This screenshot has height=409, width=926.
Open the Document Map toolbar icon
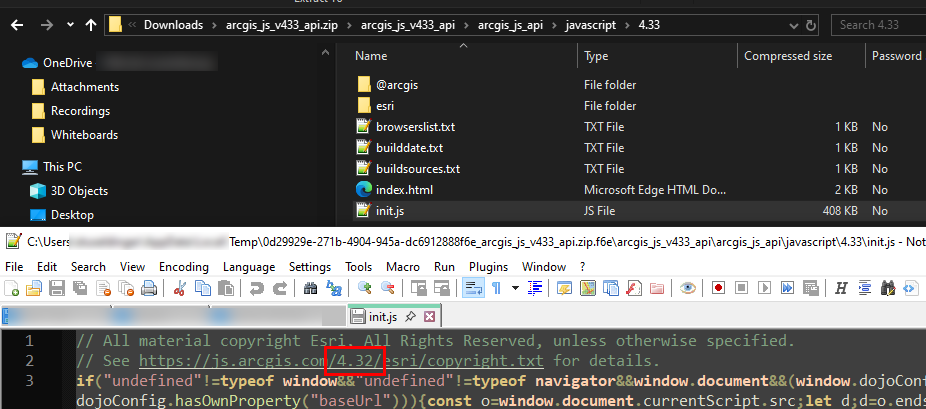click(x=589, y=288)
